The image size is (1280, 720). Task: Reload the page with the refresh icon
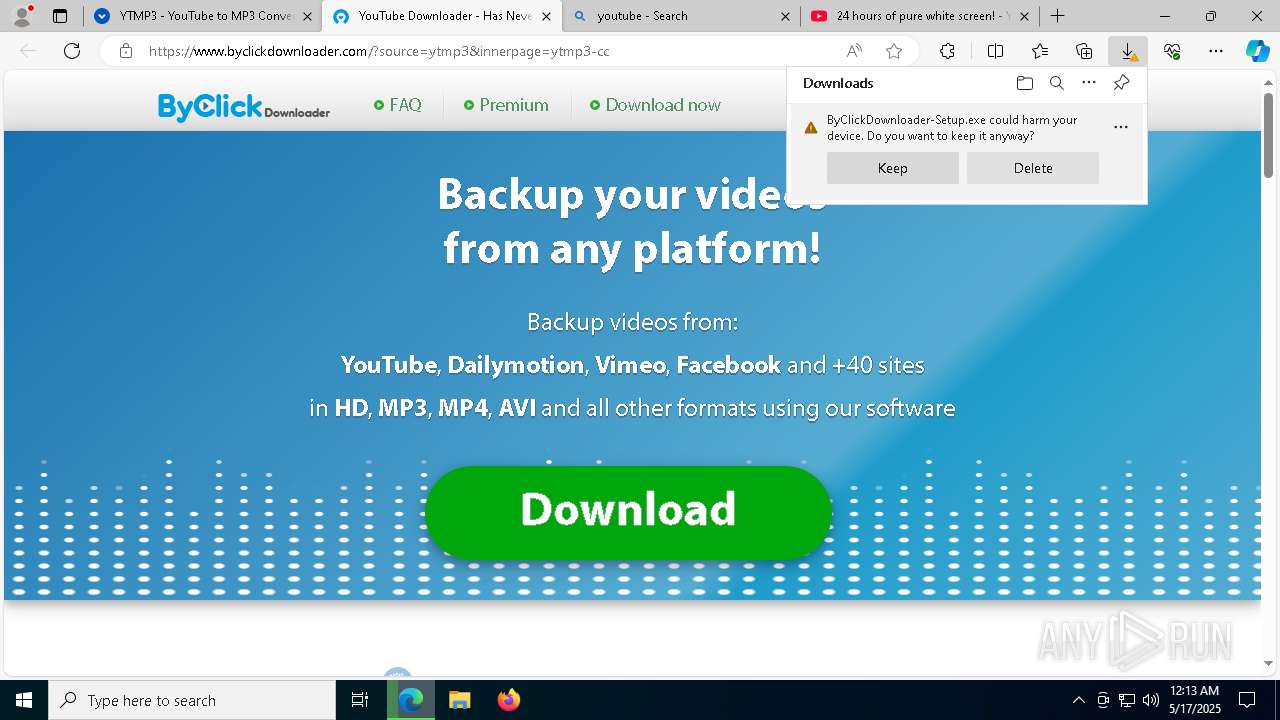point(72,51)
